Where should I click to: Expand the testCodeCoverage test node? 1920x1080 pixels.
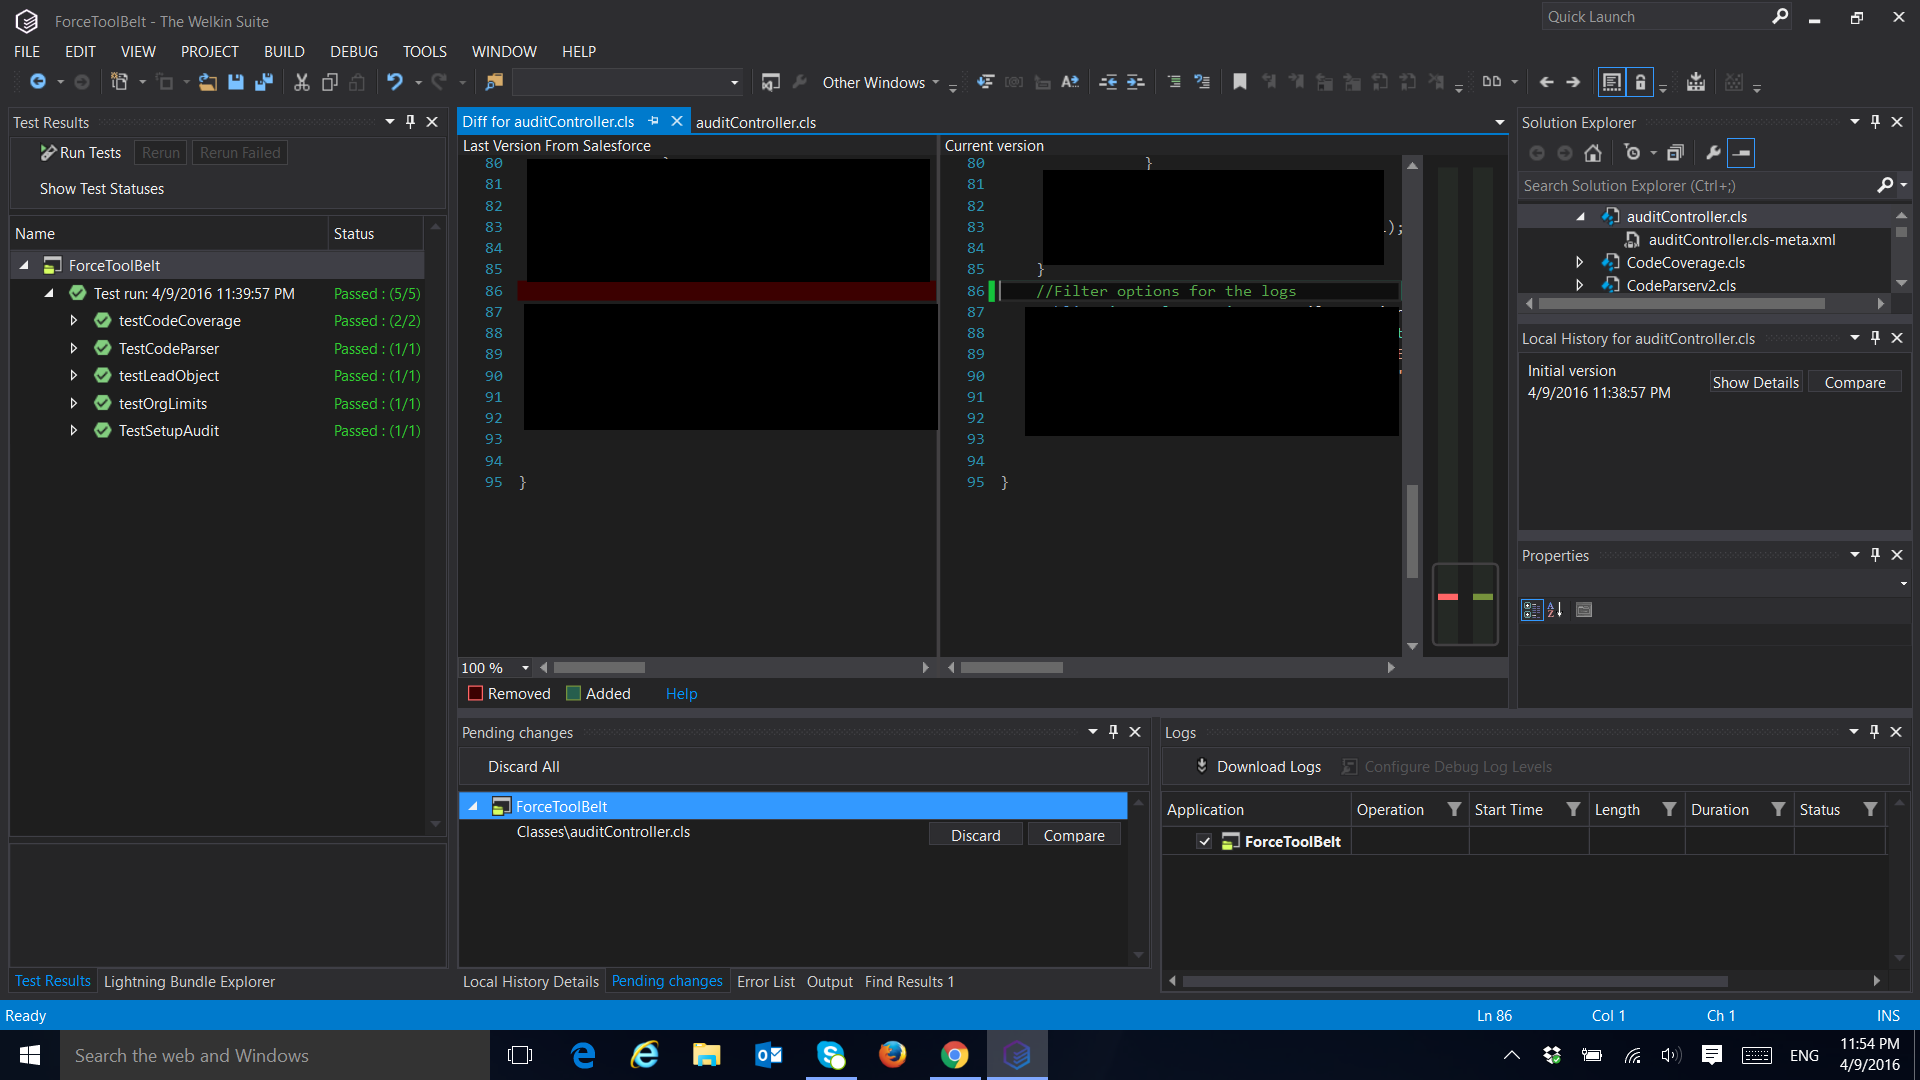coord(74,321)
